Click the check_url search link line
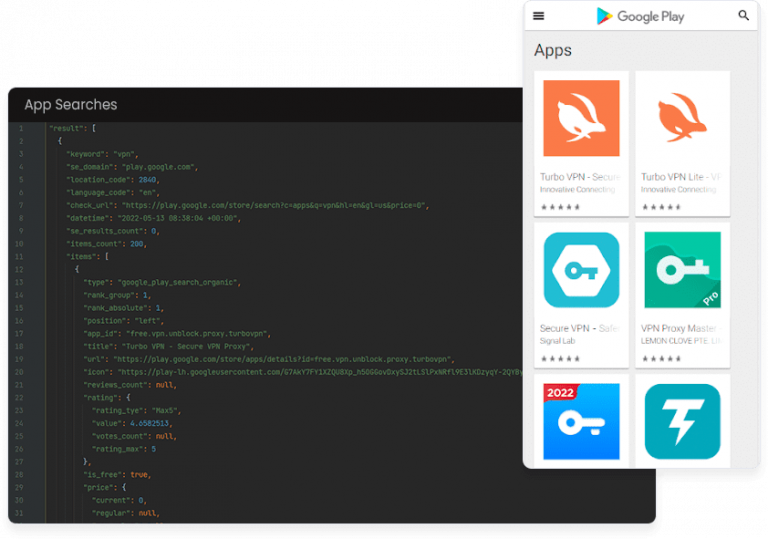 (x=248, y=206)
